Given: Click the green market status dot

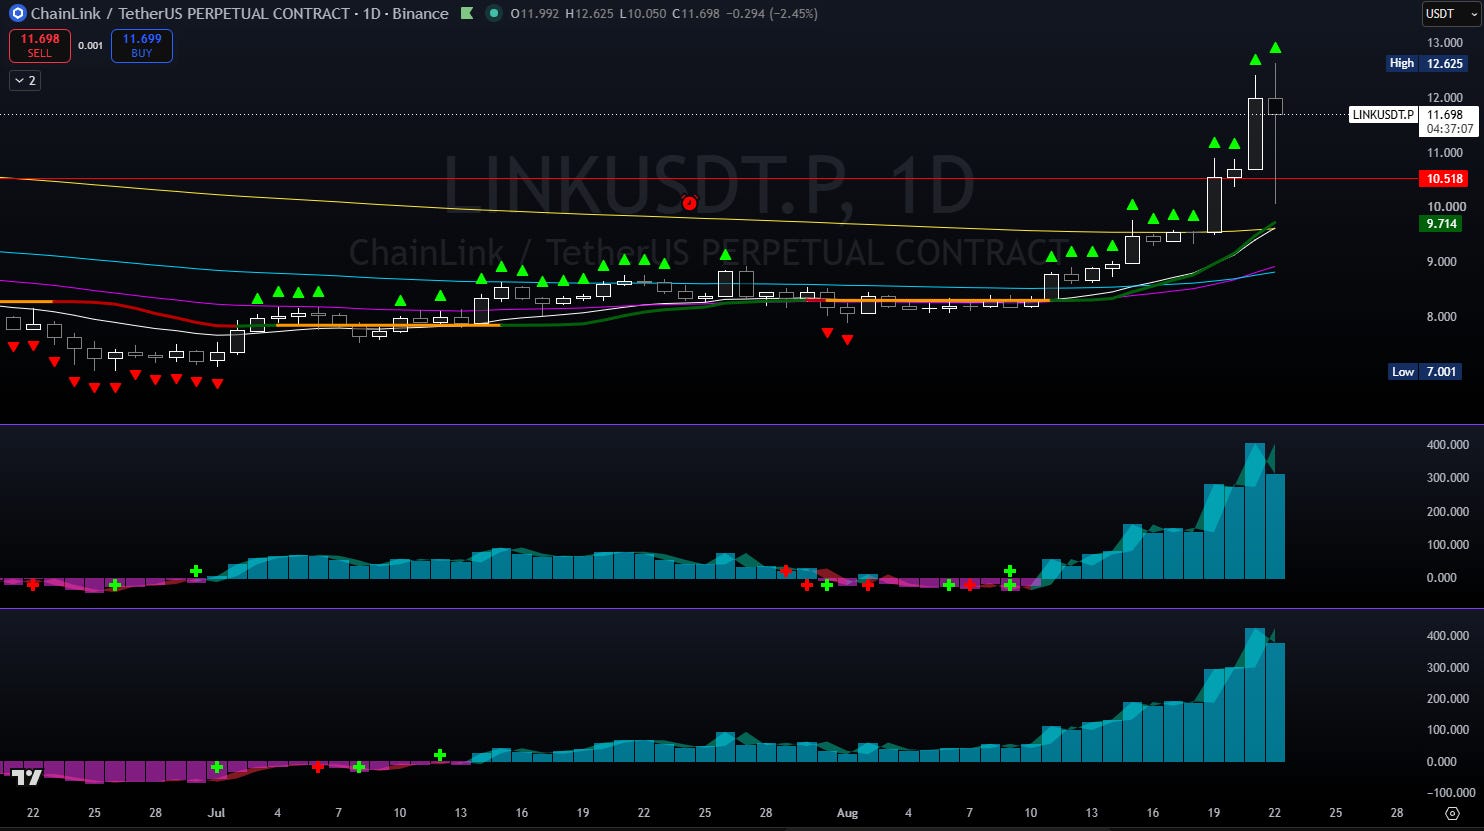Looking at the screenshot, I should (493, 14).
